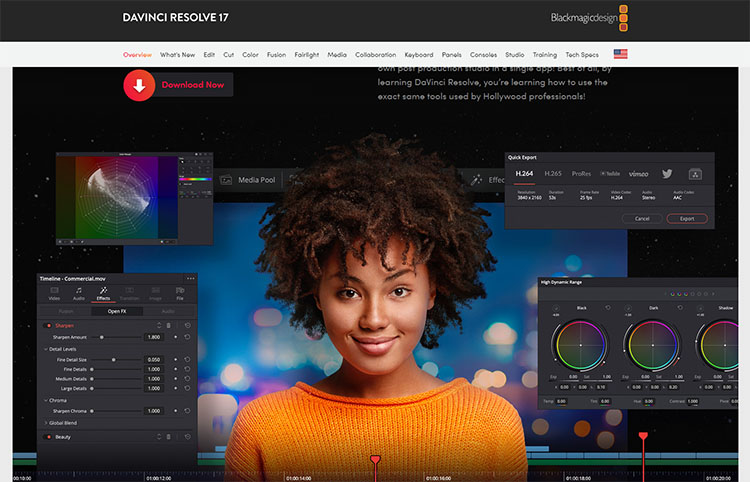The image size is (750, 482).
Task: Add keyframe for Sharpen Amount
Action: [x=176, y=337]
